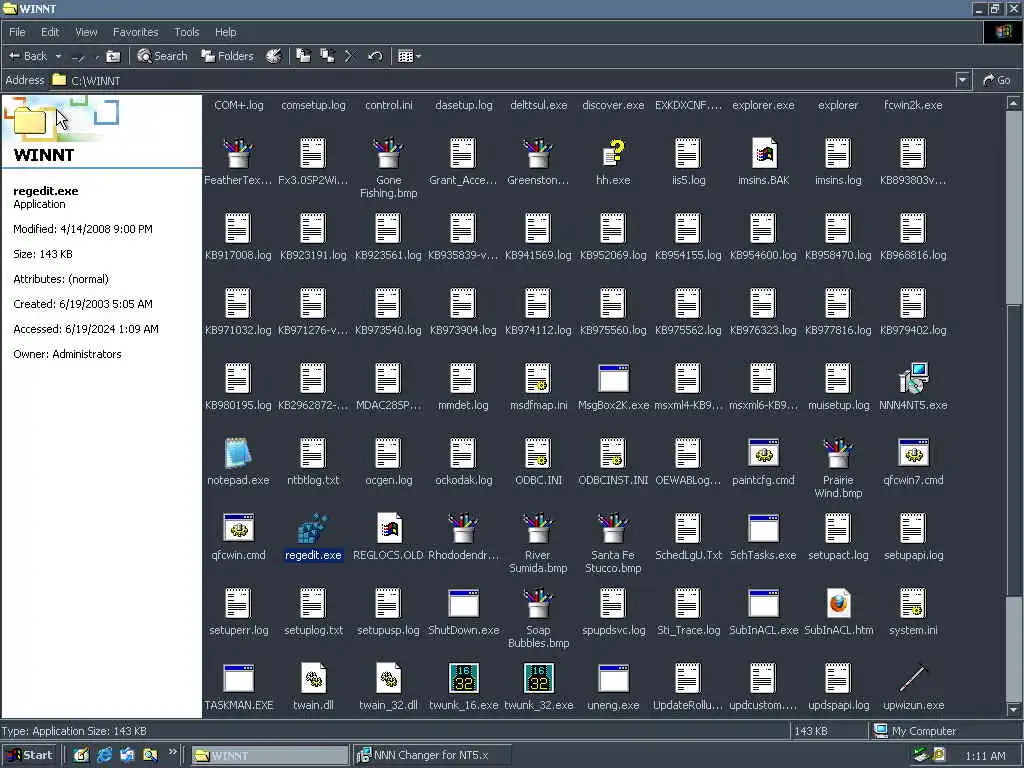Select the ODBC.INI file icon
The height and width of the screenshot is (768, 1024).
(538, 453)
